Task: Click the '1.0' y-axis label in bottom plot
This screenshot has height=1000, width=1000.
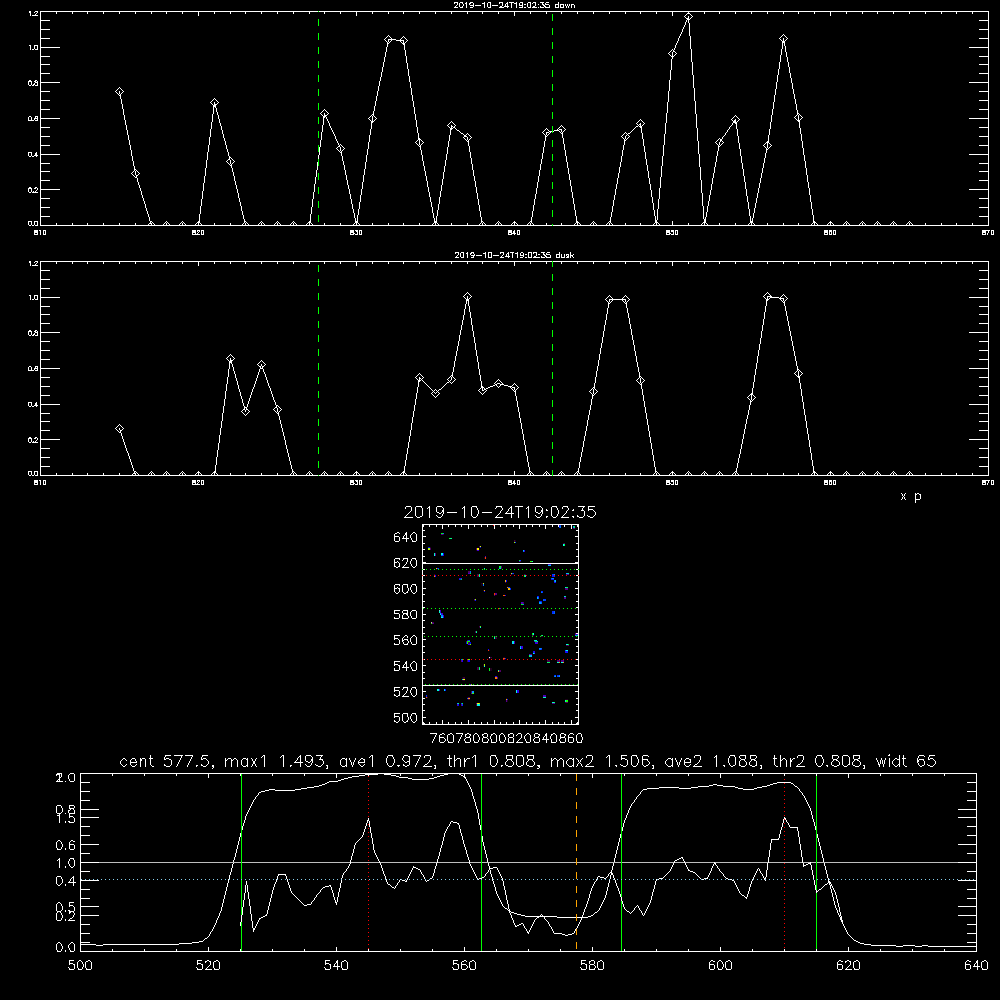Action: click(66, 863)
